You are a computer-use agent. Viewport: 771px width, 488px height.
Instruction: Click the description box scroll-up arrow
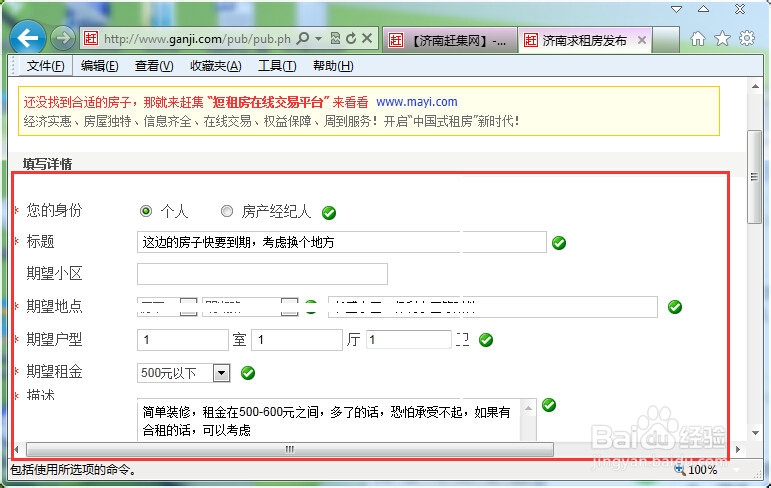[x=528, y=408]
